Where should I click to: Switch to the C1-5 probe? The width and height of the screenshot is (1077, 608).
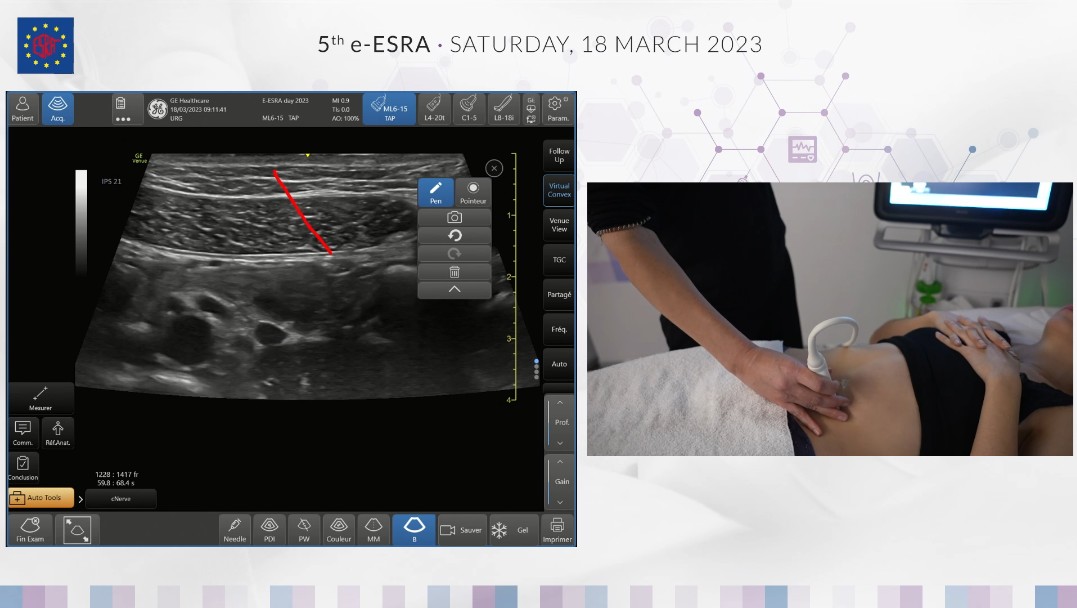click(469, 109)
